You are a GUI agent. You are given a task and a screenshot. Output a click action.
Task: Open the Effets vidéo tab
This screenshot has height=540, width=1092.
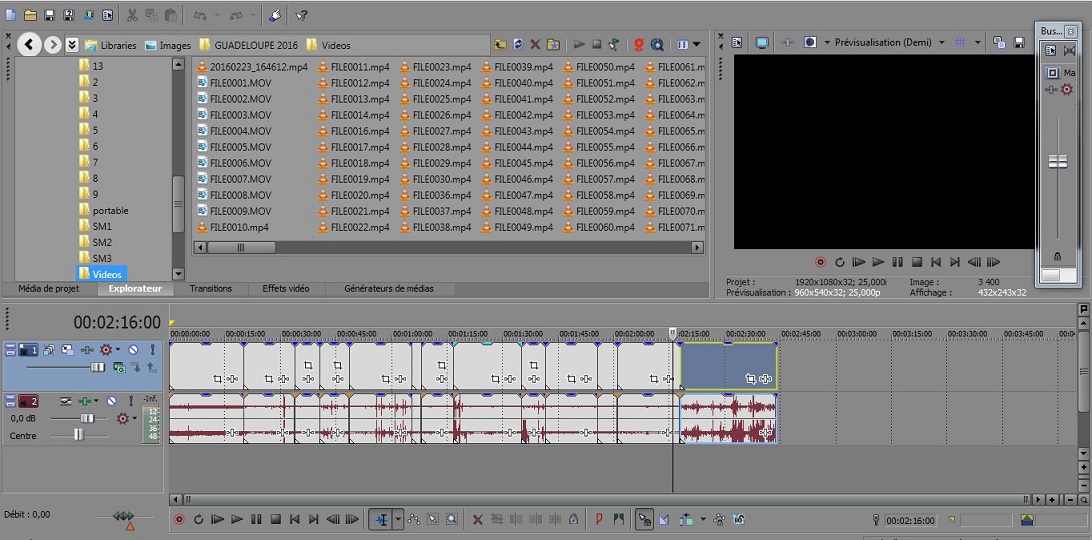[286, 289]
